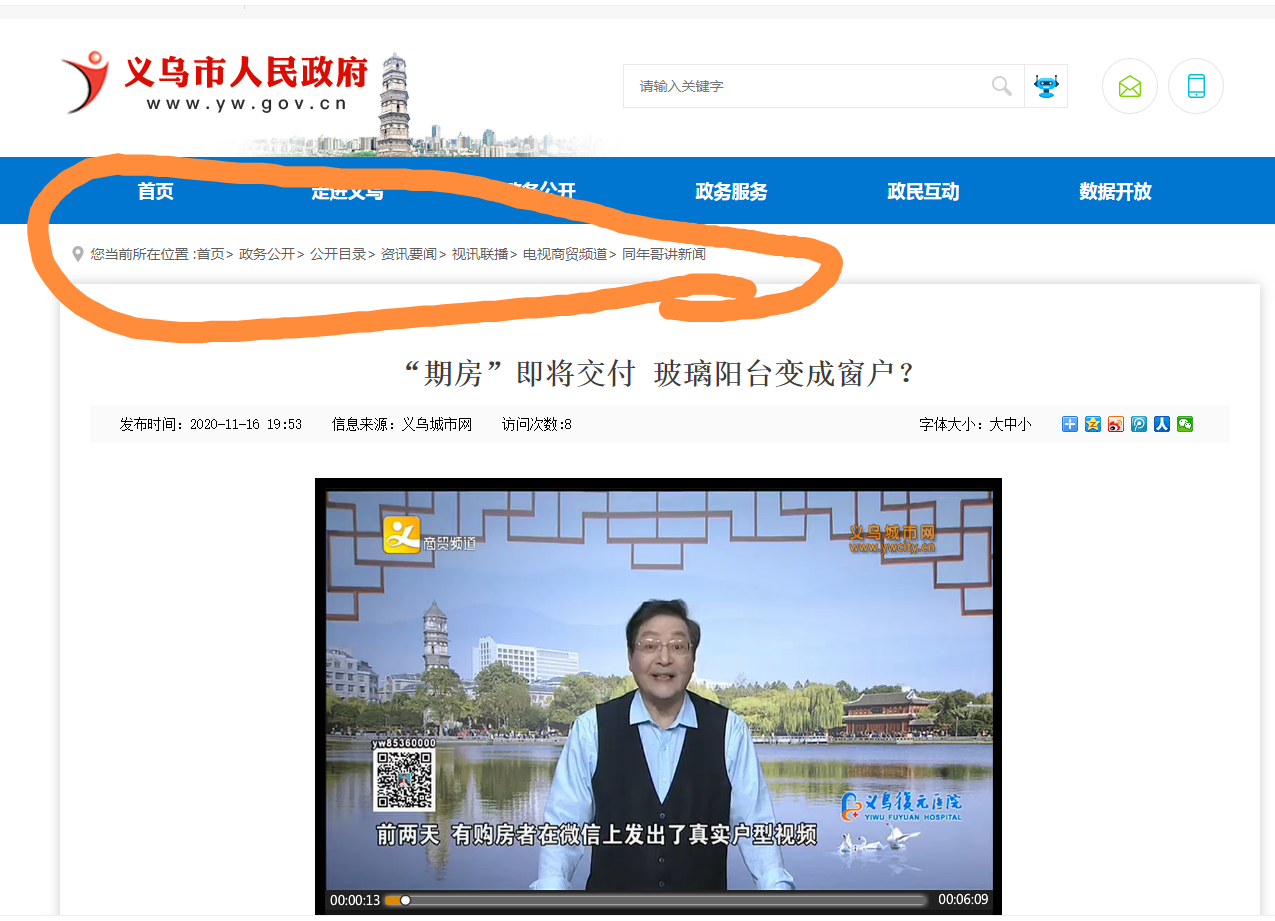1275x921 pixels.
Task: Set font size to 大 (large)
Action: 996,425
